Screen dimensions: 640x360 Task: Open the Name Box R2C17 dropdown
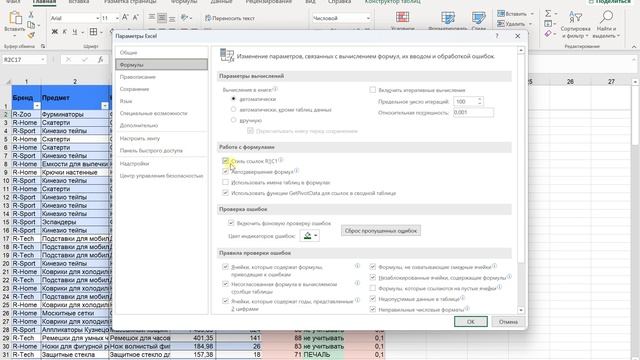click(x=42, y=60)
